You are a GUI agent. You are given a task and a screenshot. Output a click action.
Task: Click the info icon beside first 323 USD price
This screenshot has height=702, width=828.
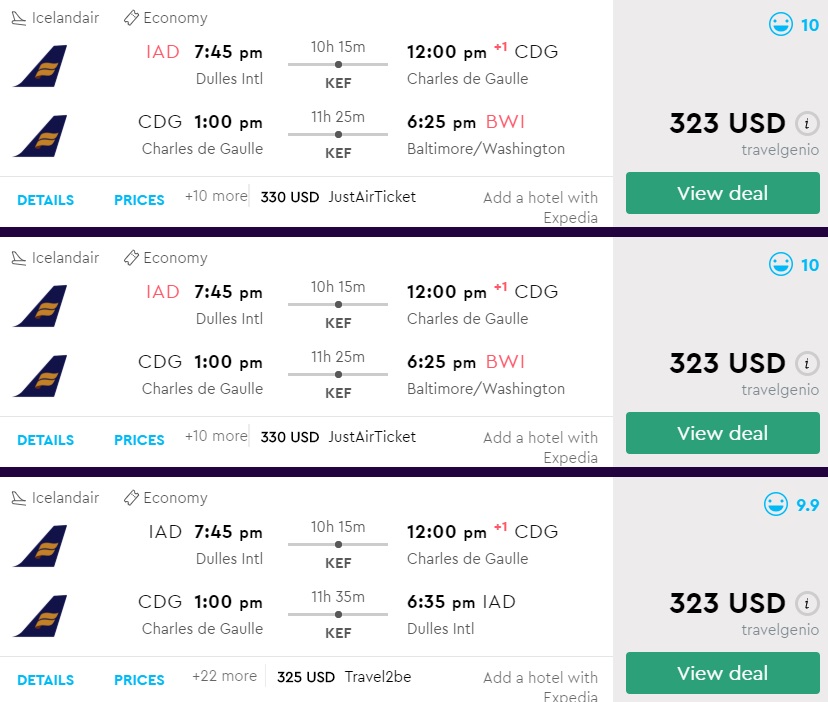coord(807,124)
